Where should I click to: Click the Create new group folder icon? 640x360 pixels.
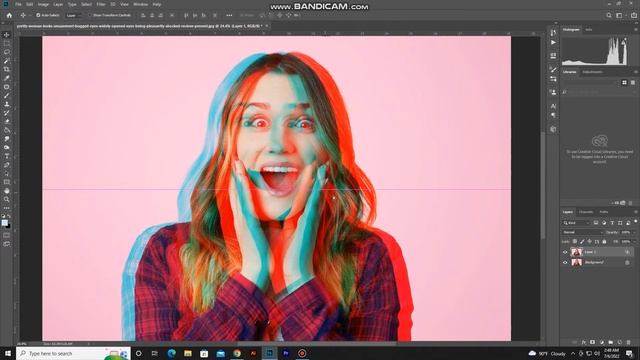click(610, 342)
